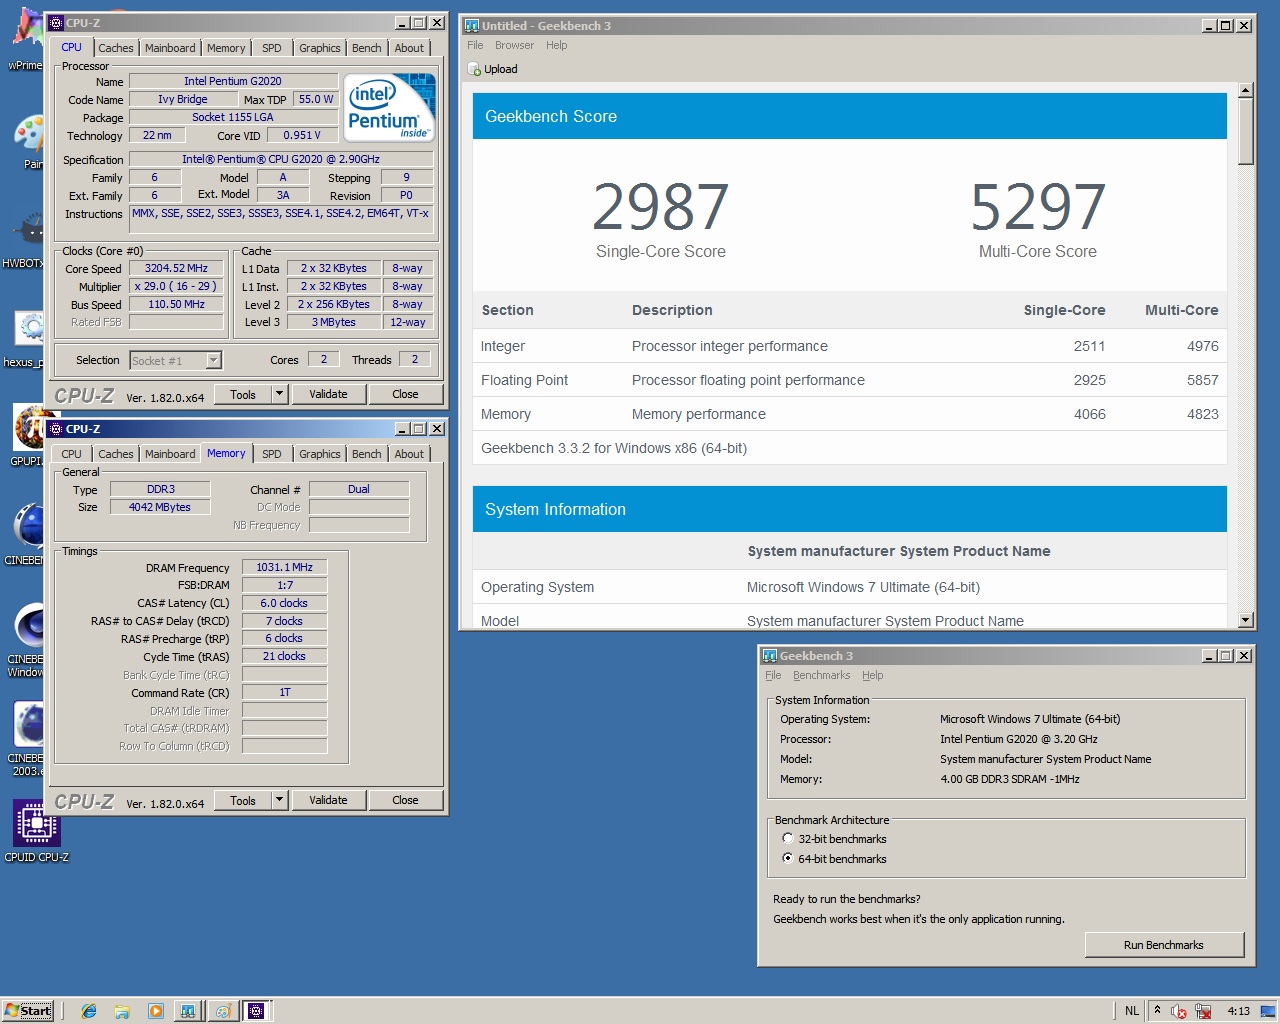Click the NL language indicator
This screenshot has height=1024, width=1280.
1132,1011
